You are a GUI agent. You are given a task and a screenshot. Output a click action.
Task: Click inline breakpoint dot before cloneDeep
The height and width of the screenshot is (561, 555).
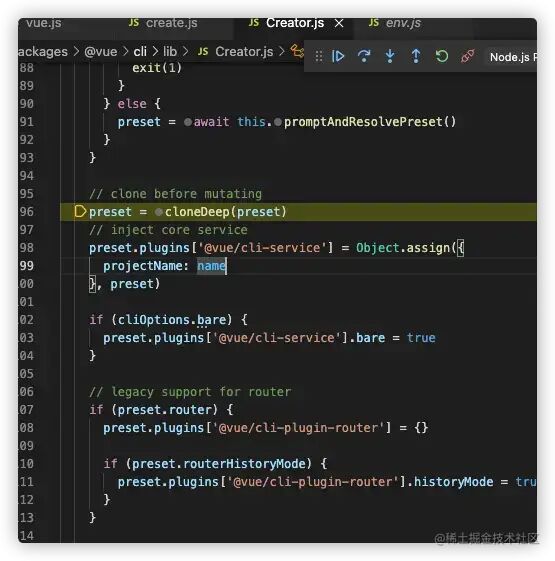(159, 212)
